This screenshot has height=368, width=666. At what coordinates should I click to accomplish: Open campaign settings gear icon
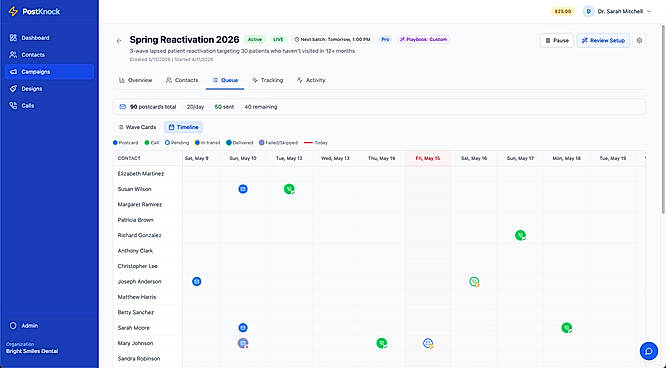(639, 40)
